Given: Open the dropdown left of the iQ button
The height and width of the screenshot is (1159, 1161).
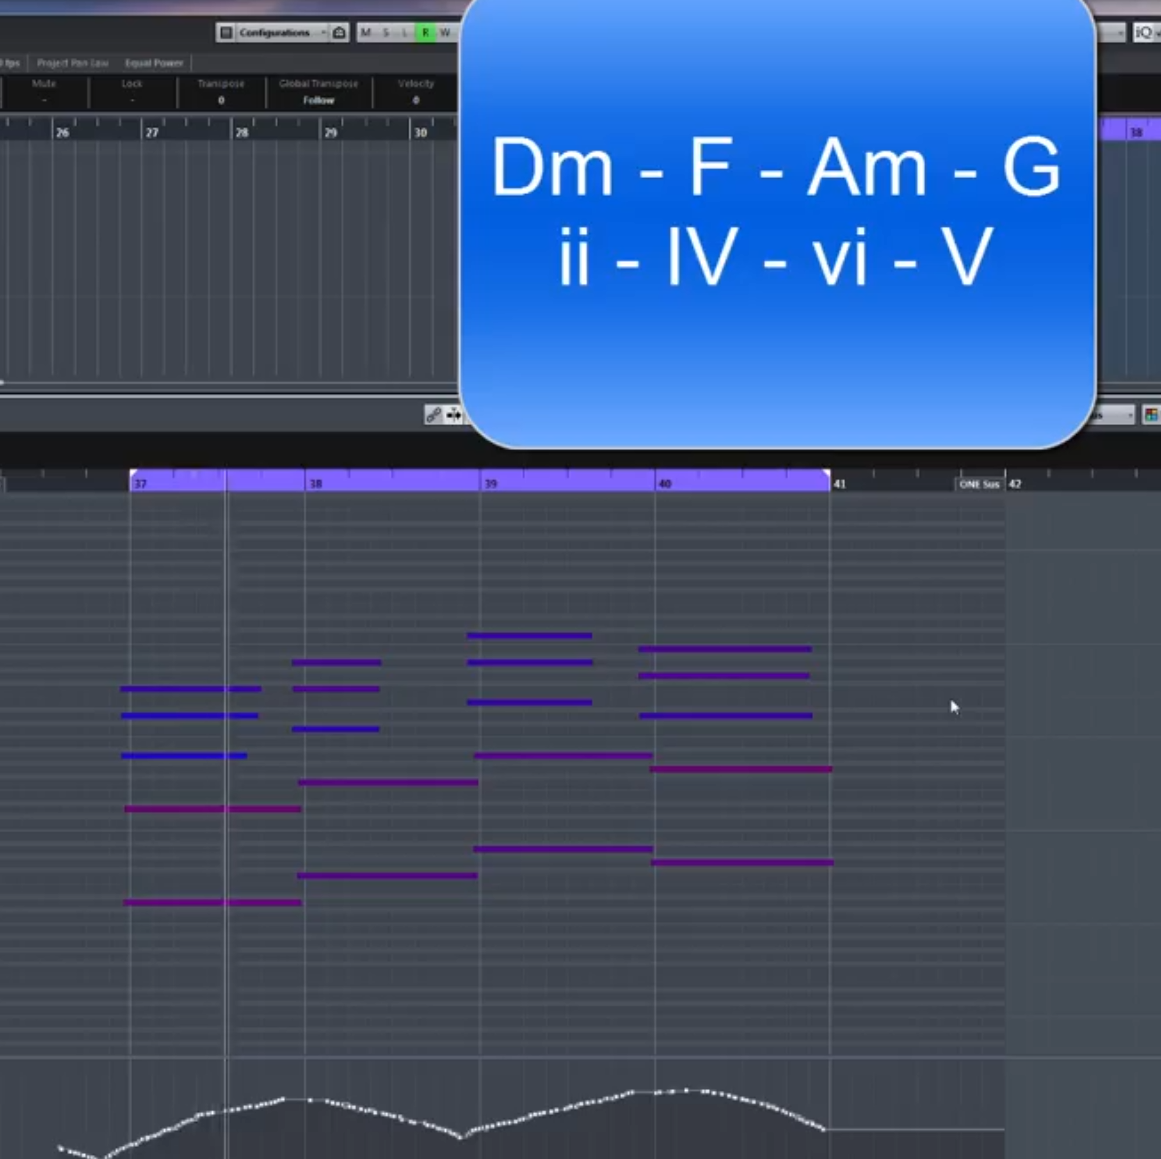Looking at the screenshot, I should (x=1114, y=33).
